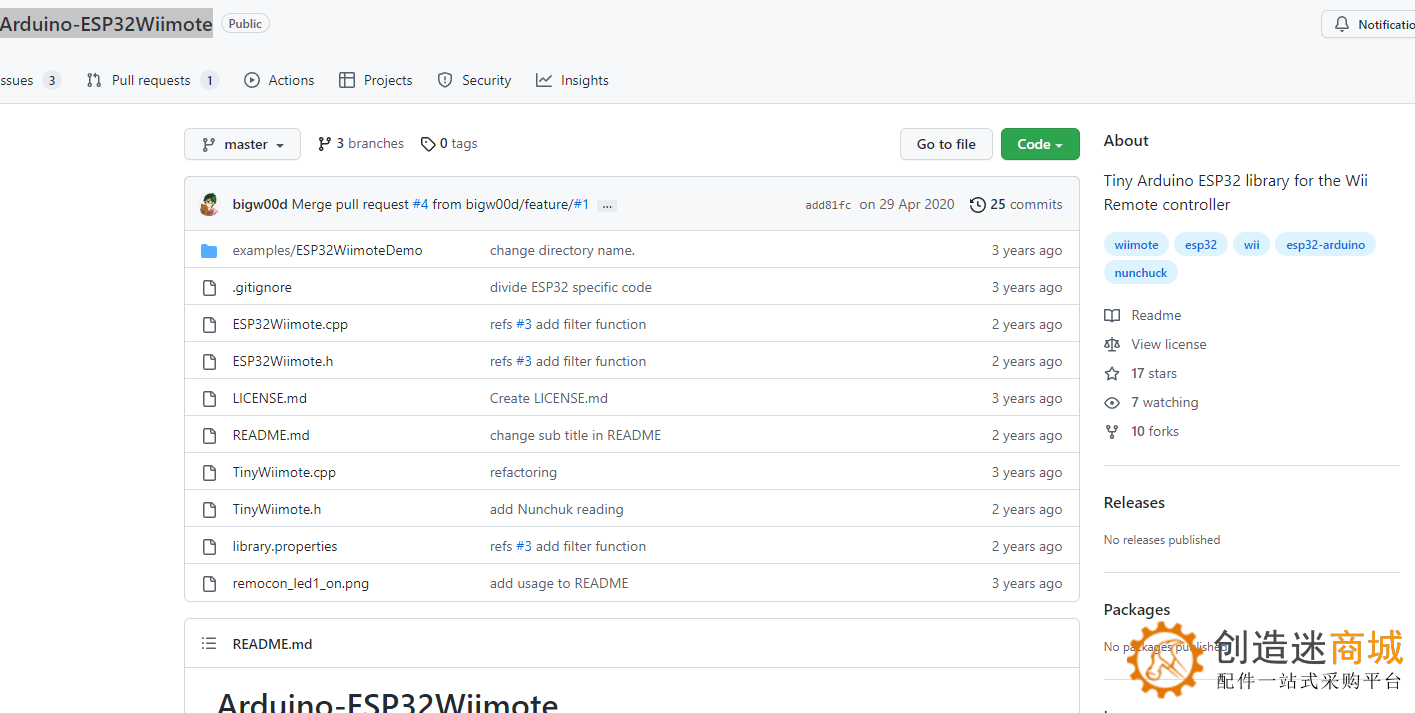1415x713 pixels.
Task: Open commit 'divide ESP32 specific code'
Action: tap(571, 287)
